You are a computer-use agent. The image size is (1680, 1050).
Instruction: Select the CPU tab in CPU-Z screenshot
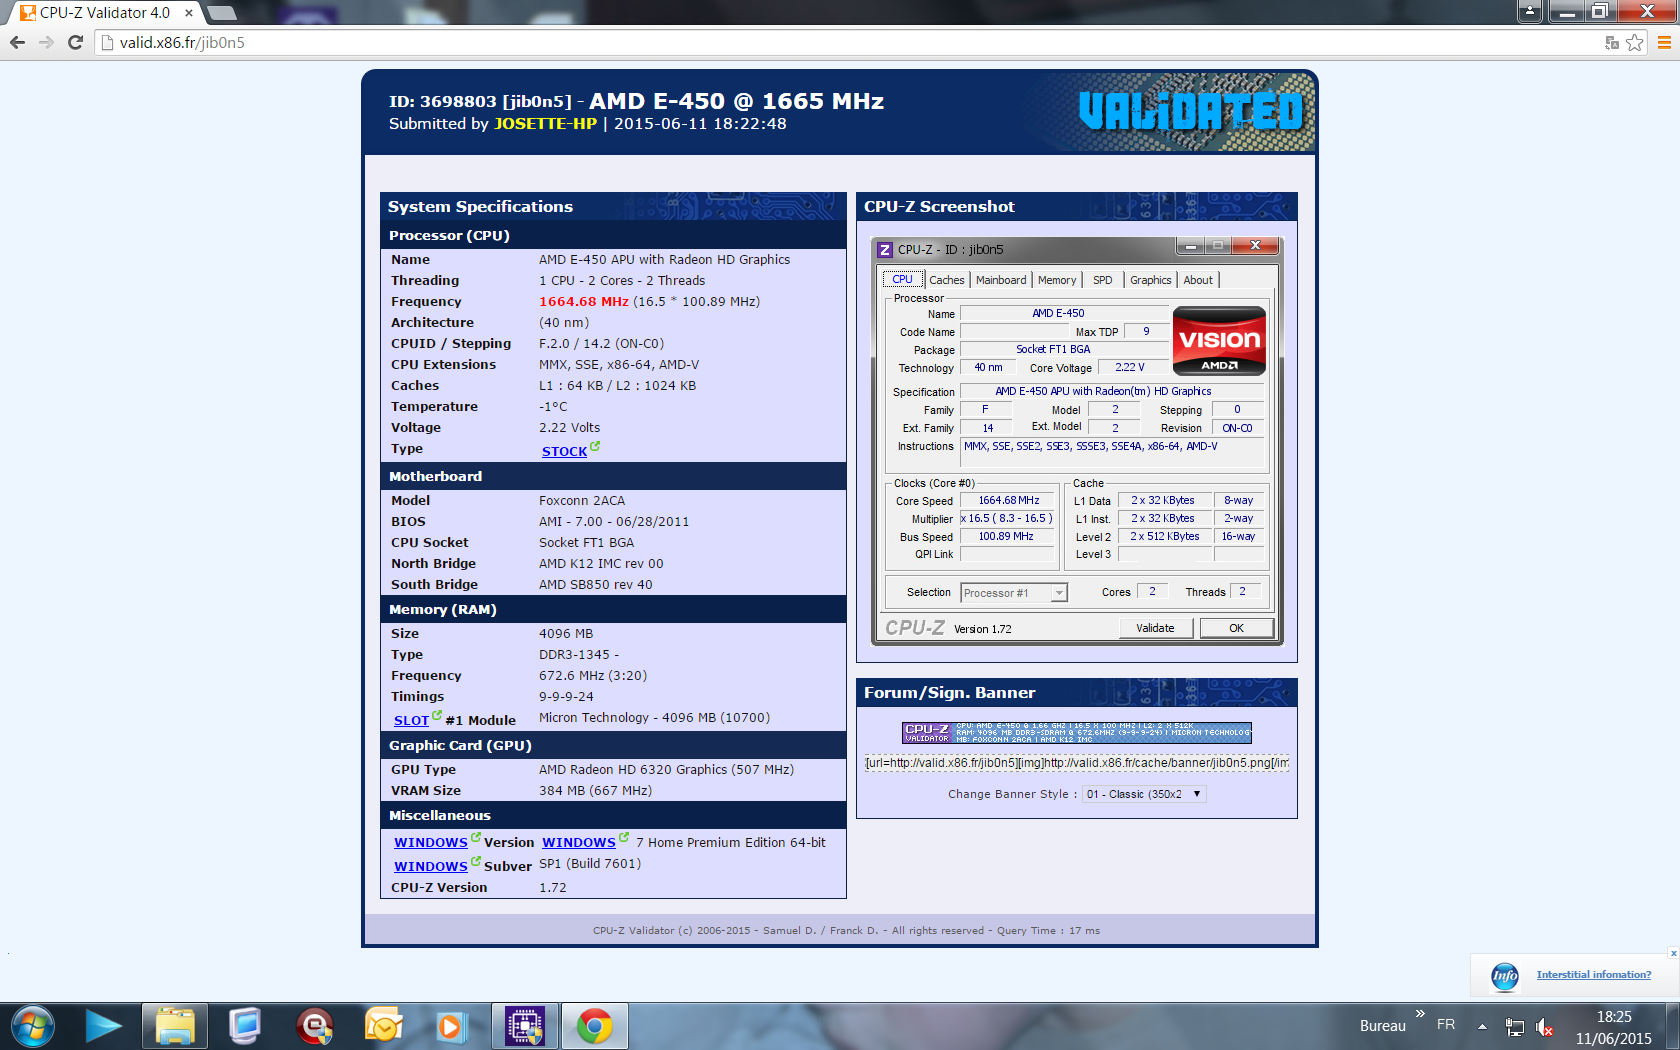coord(902,279)
